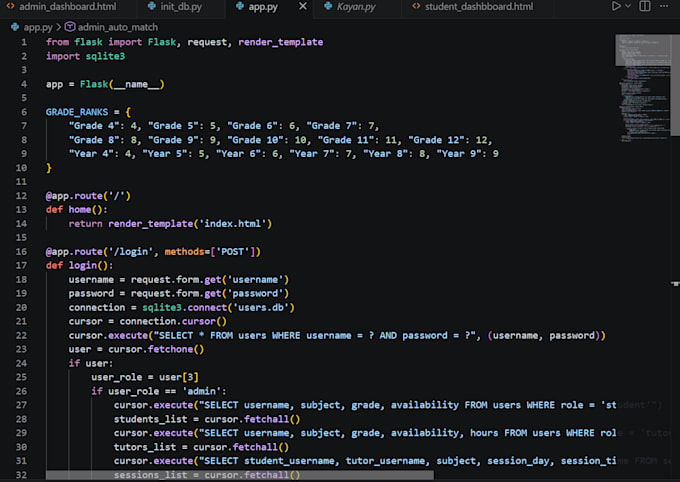Click line number 24 in the gutter
The image size is (680, 482).
(x=21, y=363)
